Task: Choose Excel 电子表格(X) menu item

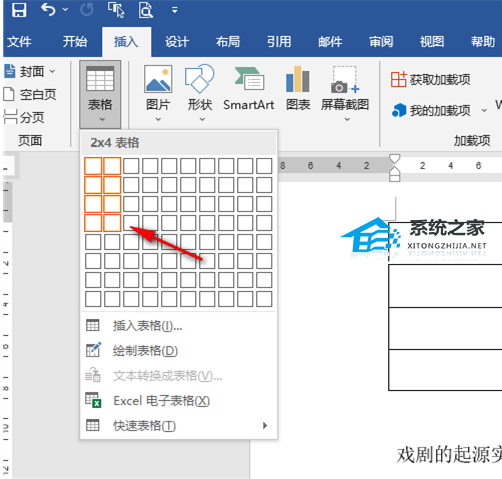Action: click(178, 401)
